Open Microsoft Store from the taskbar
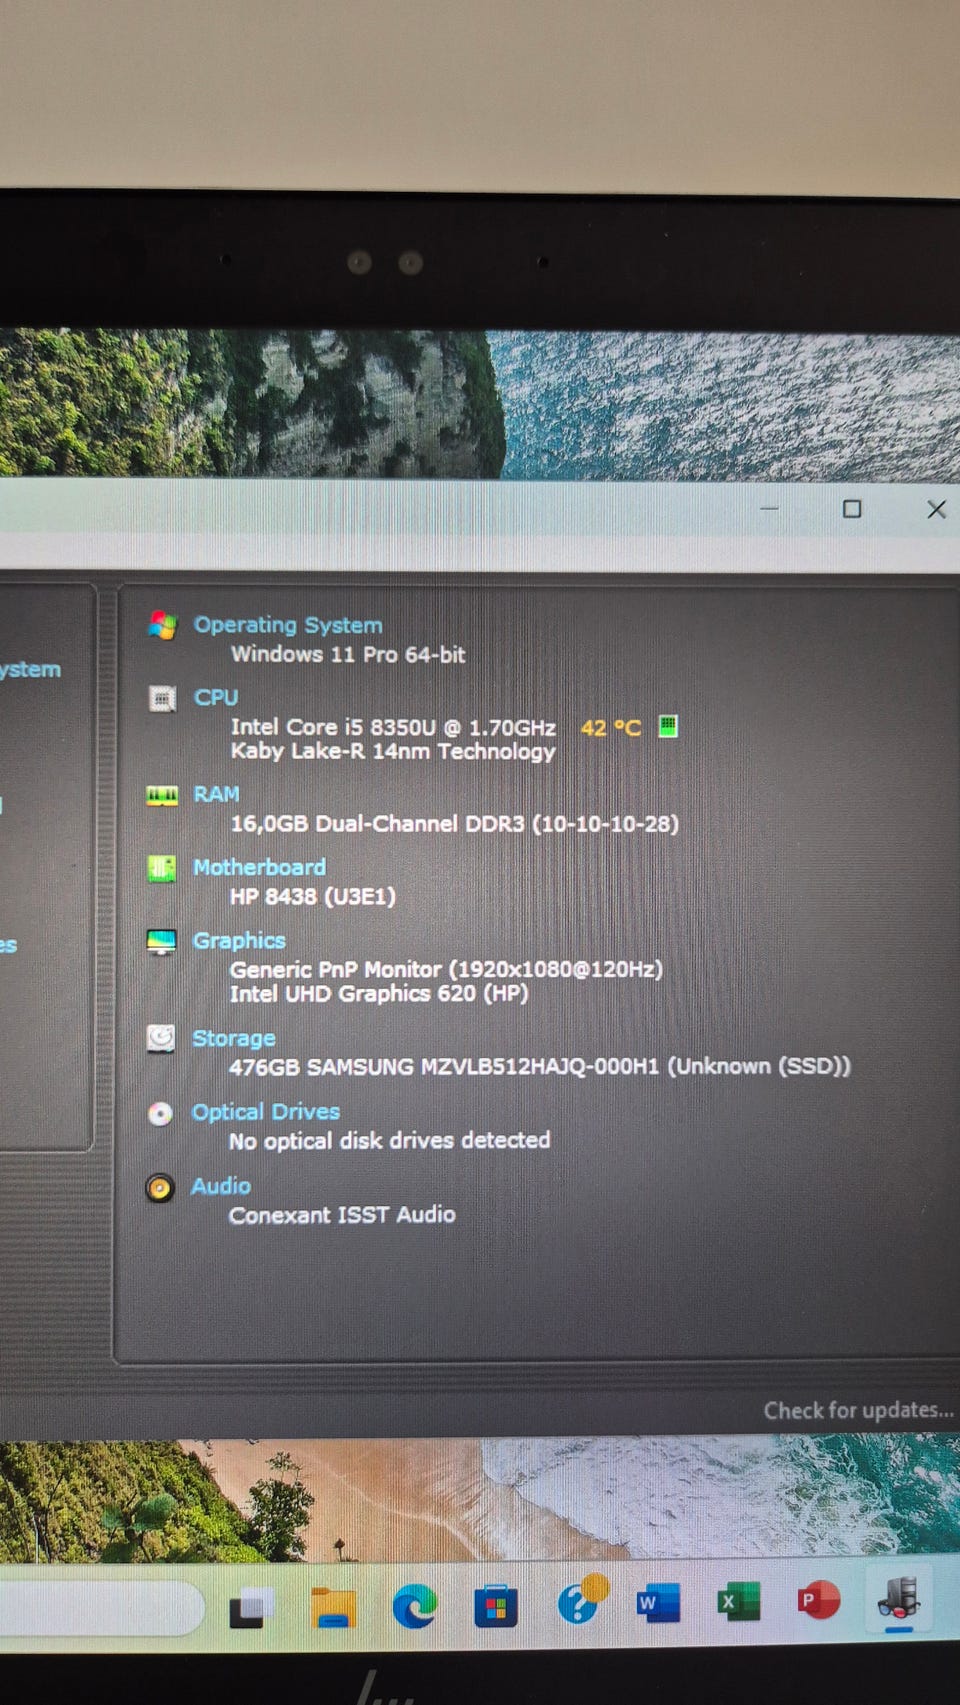 click(496, 1607)
